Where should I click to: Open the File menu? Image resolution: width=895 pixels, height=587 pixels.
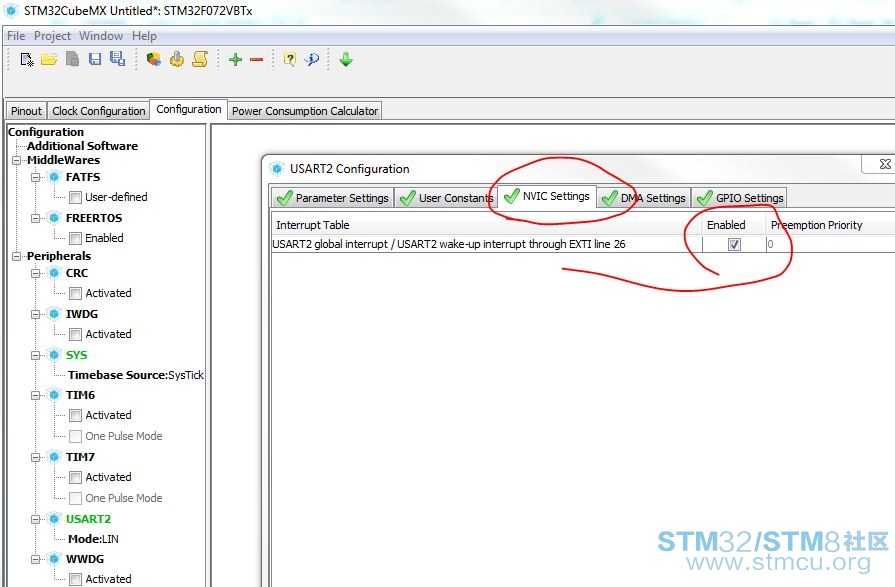[x=16, y=36]
